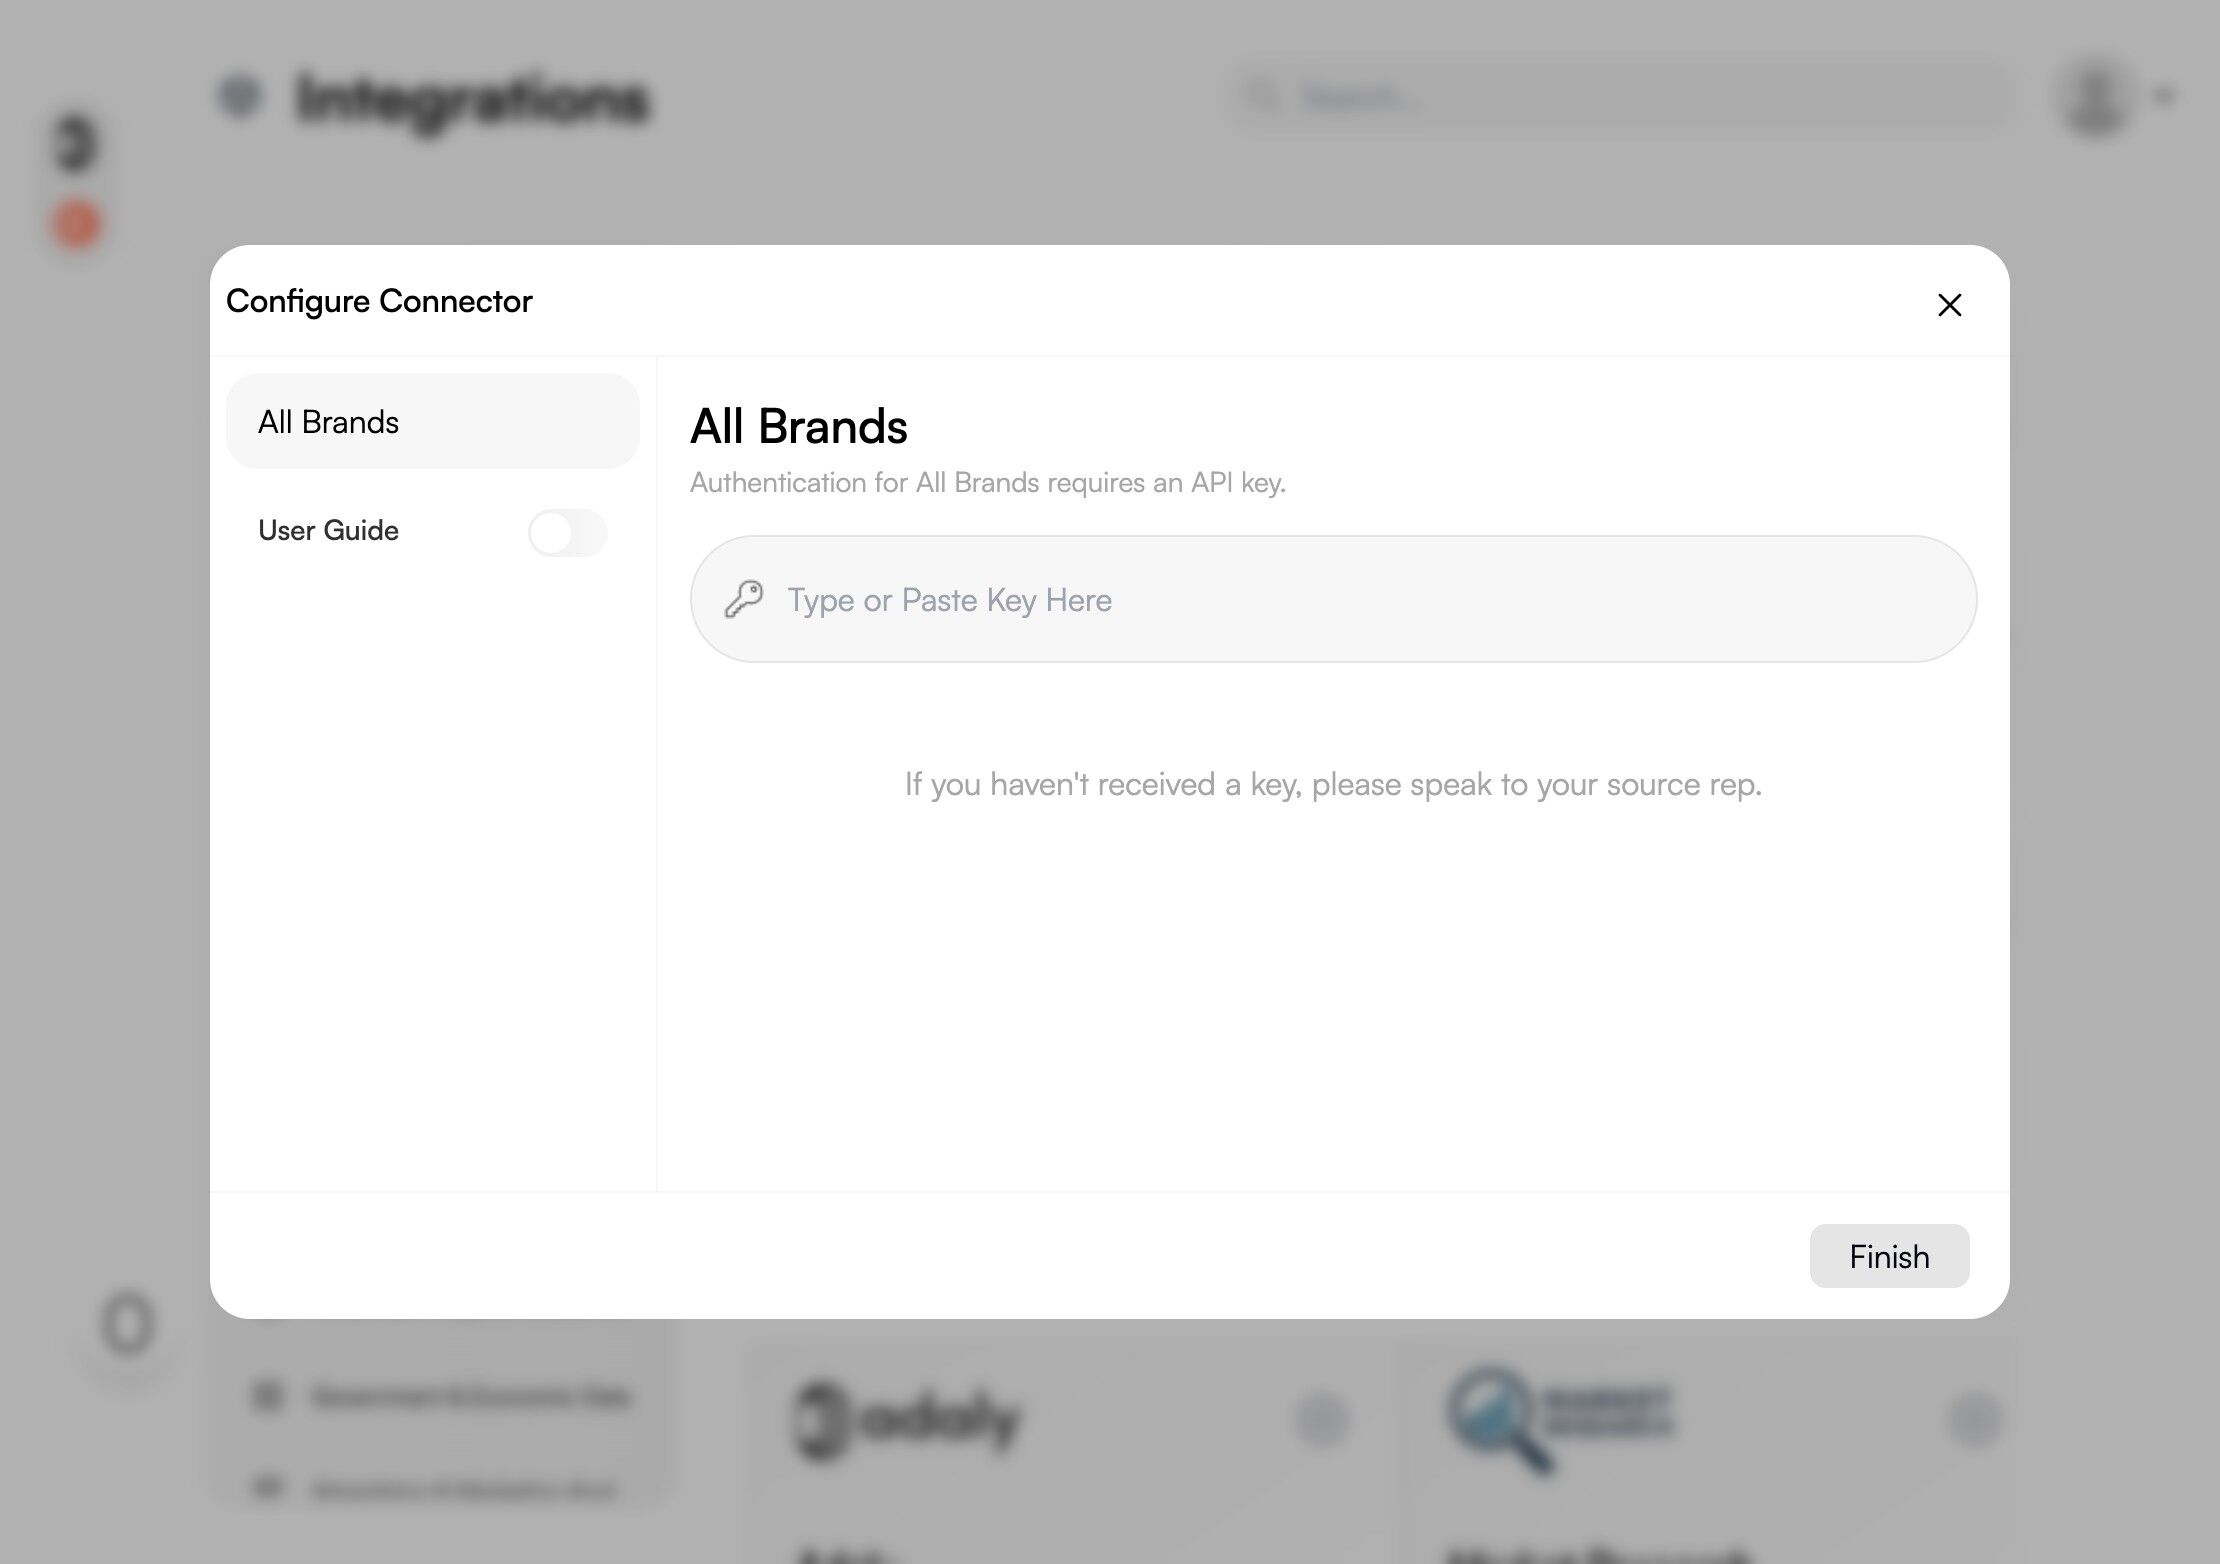Viewport: 2220px width, 1564px height.
Task: Select All Brands in the sidebar
Action: [432, 422]
